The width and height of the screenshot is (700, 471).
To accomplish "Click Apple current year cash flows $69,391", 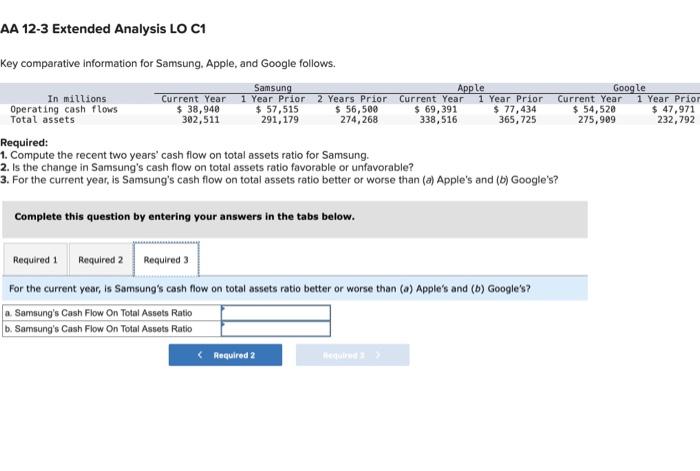I will (x=435, y=109).
